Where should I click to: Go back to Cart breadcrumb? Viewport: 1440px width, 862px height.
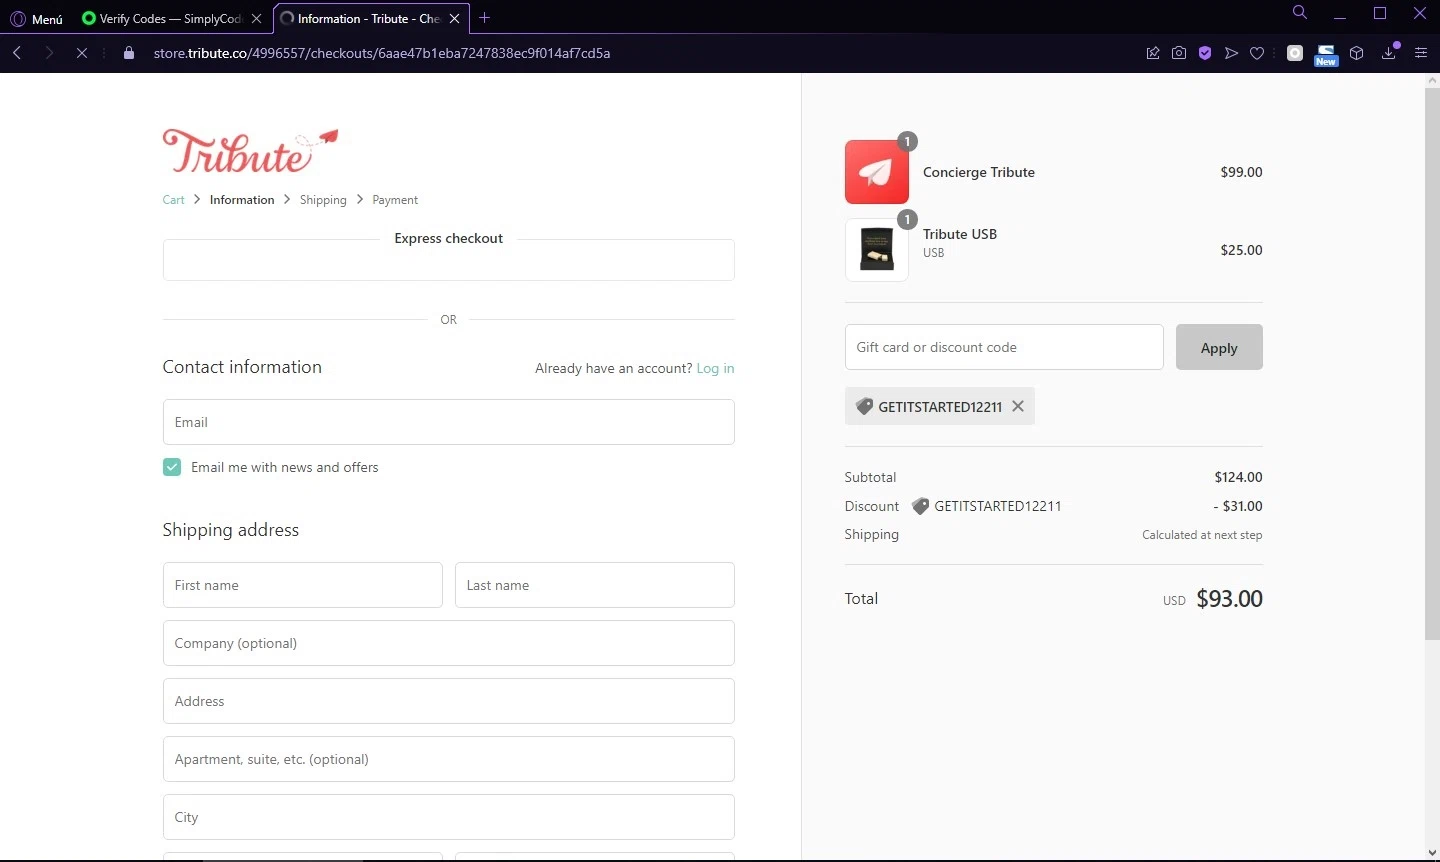(x=173, y=200)
